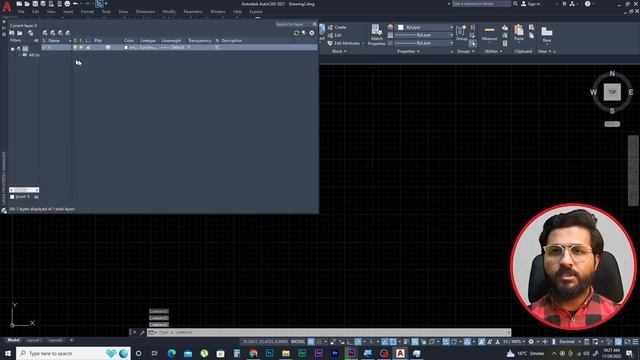Open the Dimension menu
The height and width of the screenshot is (360, 640).
click(145, 12)
